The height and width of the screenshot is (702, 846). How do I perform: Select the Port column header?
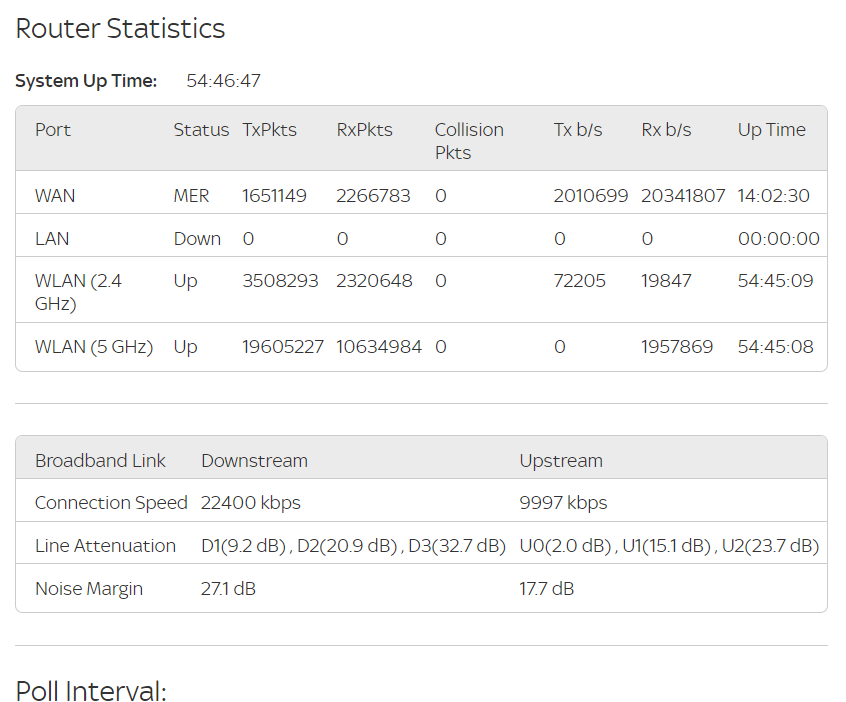coord(51,129)
